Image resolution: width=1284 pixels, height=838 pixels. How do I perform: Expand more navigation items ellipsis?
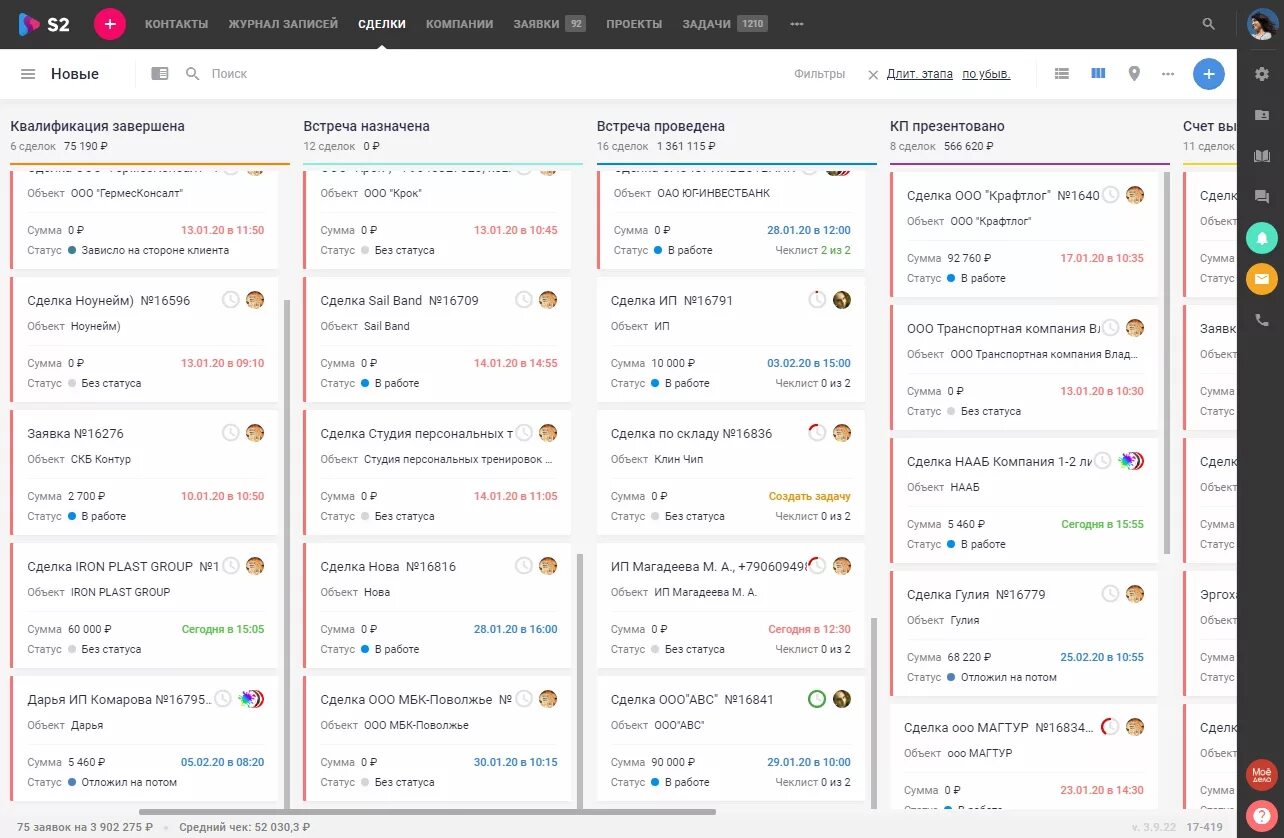click(x=796, y=24)
